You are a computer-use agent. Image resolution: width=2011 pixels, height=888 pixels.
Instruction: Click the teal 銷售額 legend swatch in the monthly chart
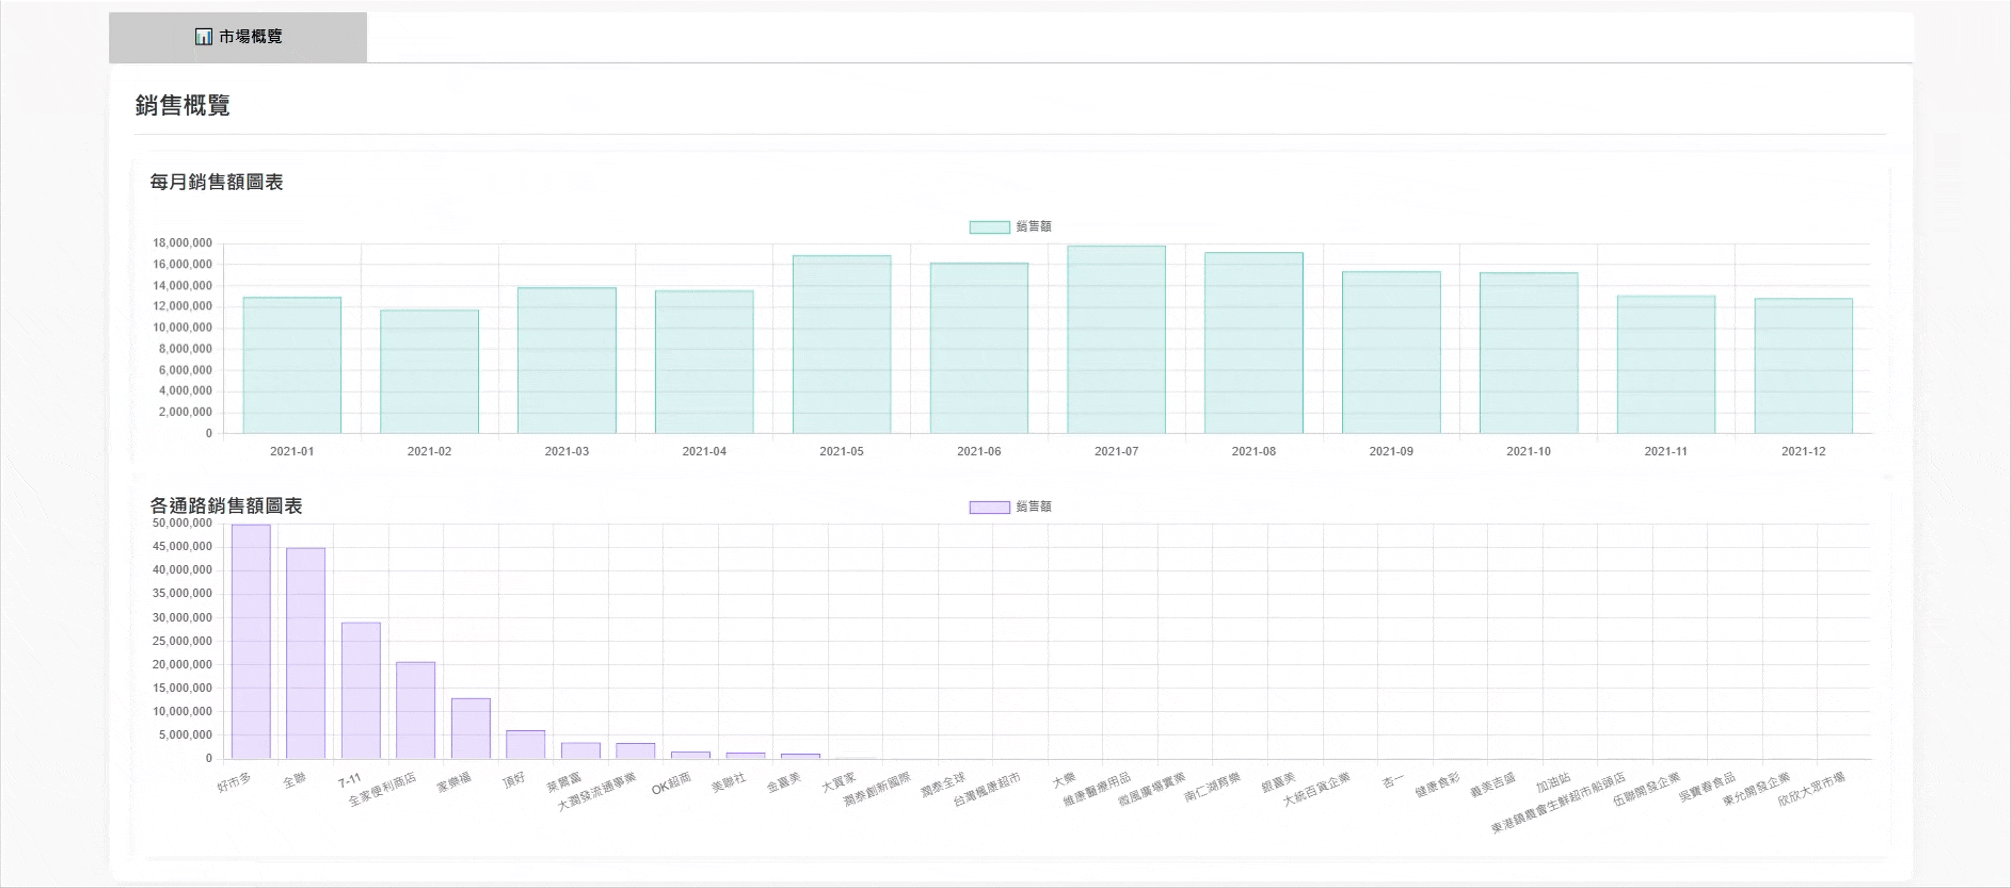click(x=989, y=227)
